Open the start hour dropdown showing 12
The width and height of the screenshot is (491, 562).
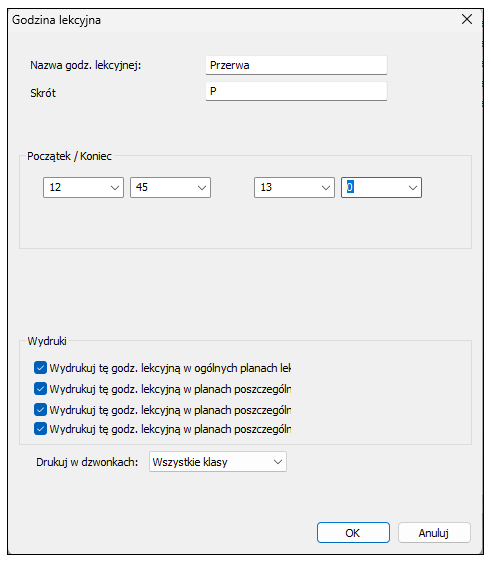click(x=84, y=187)
